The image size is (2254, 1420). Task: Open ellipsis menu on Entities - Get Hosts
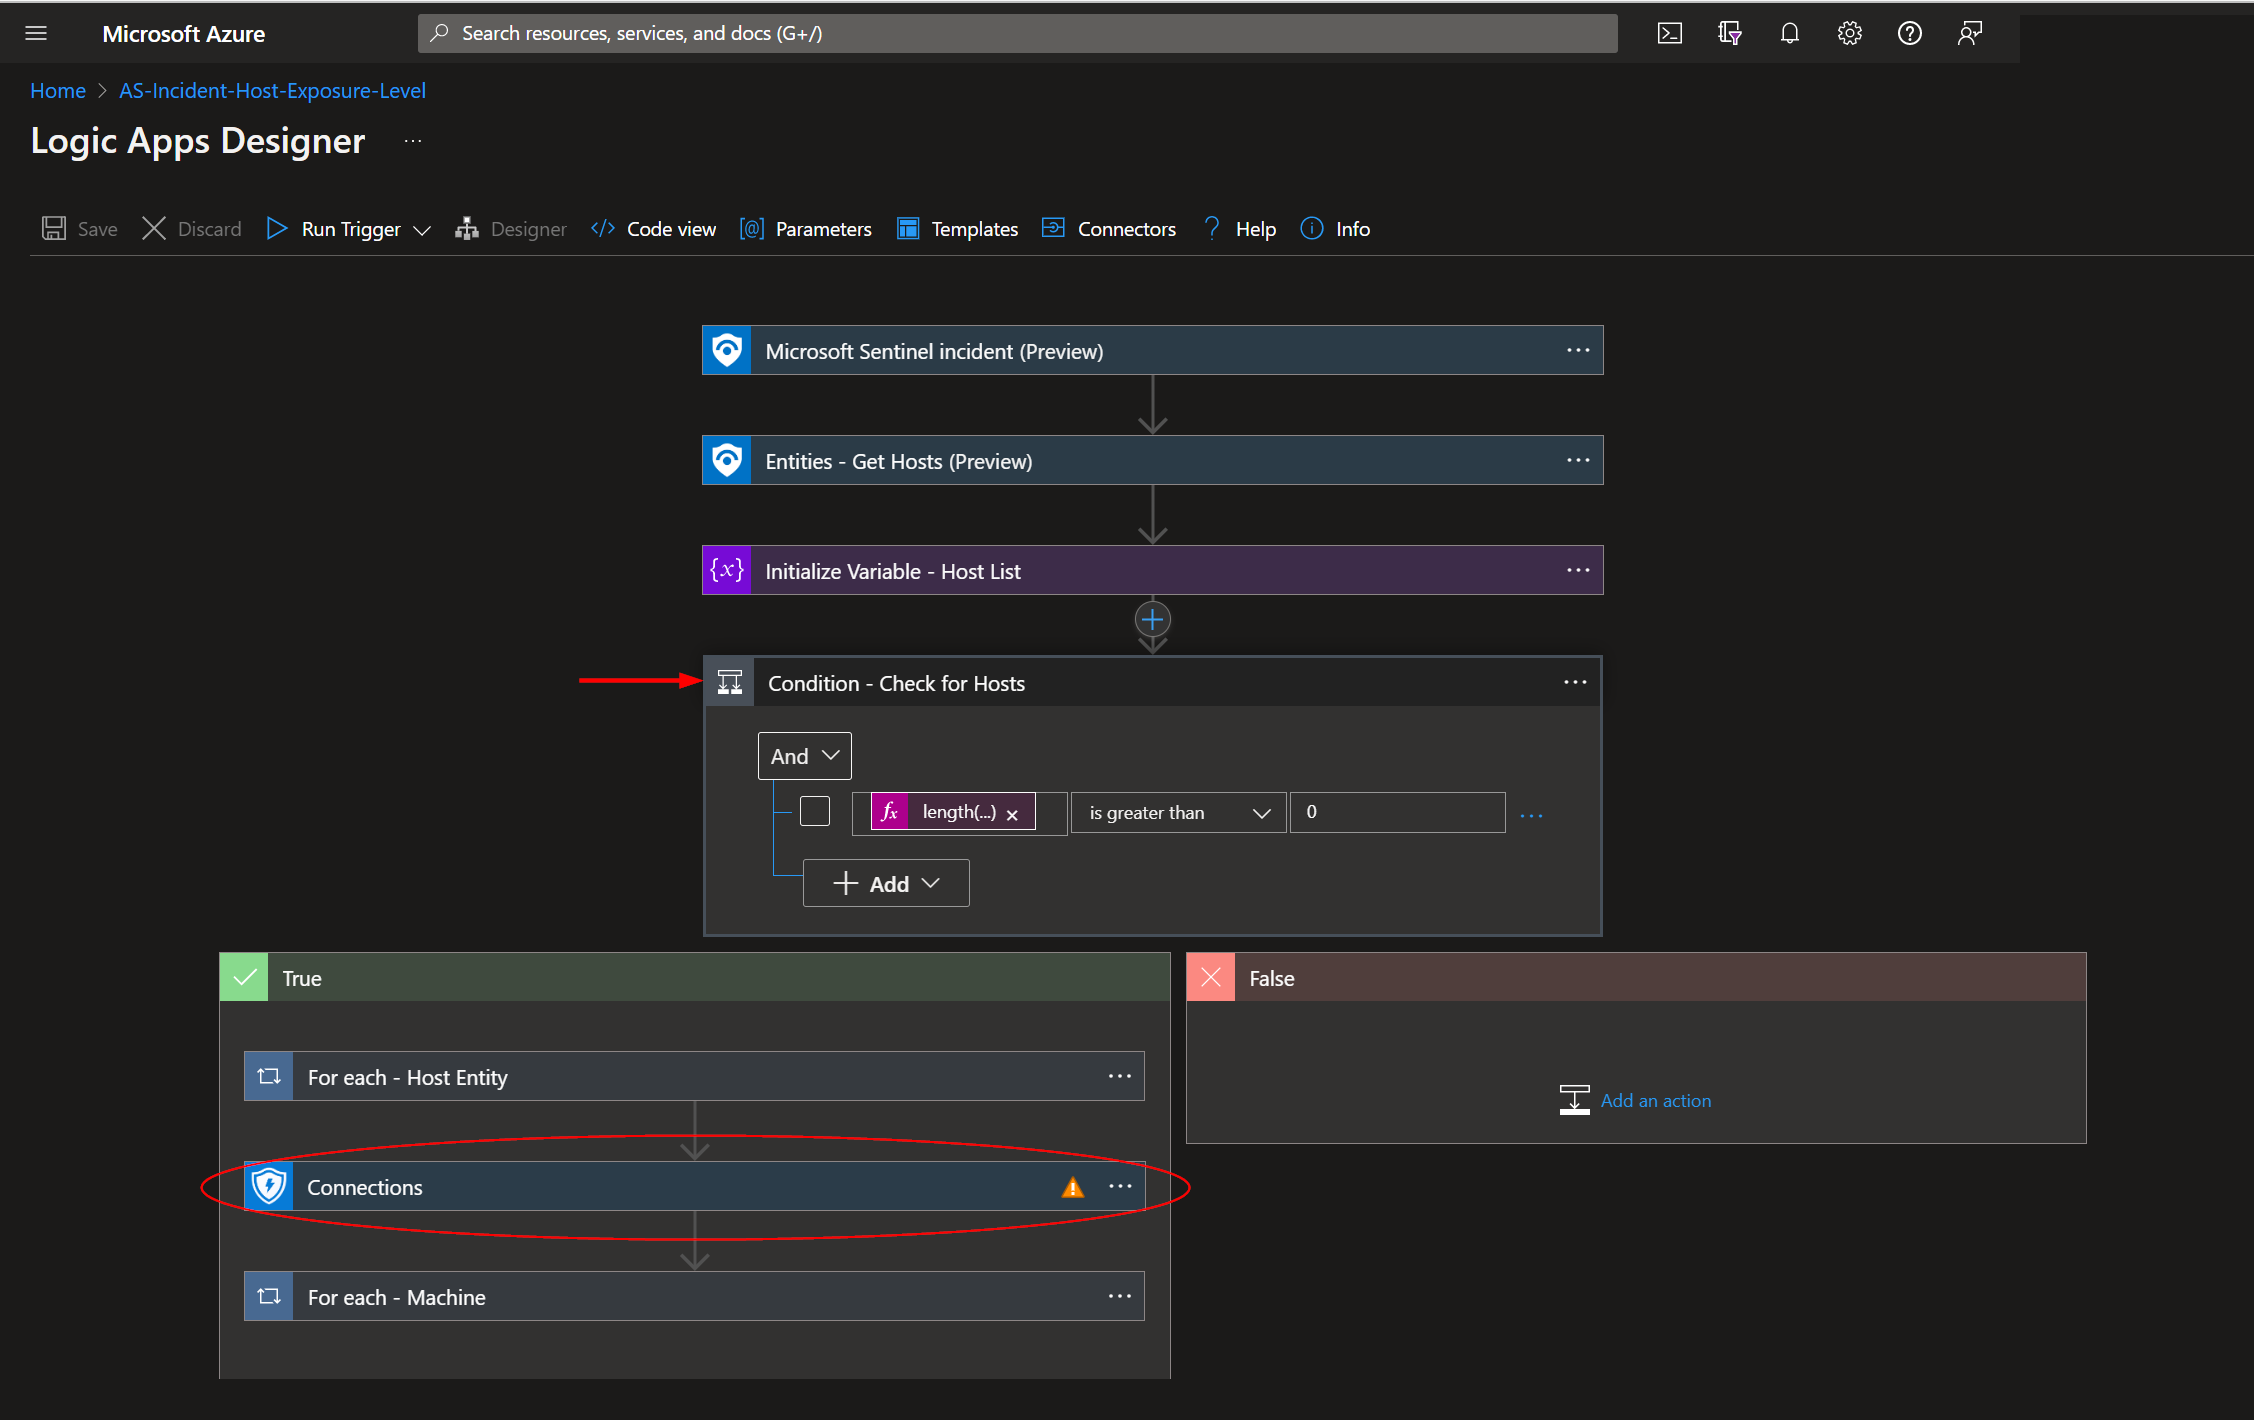1578,460
